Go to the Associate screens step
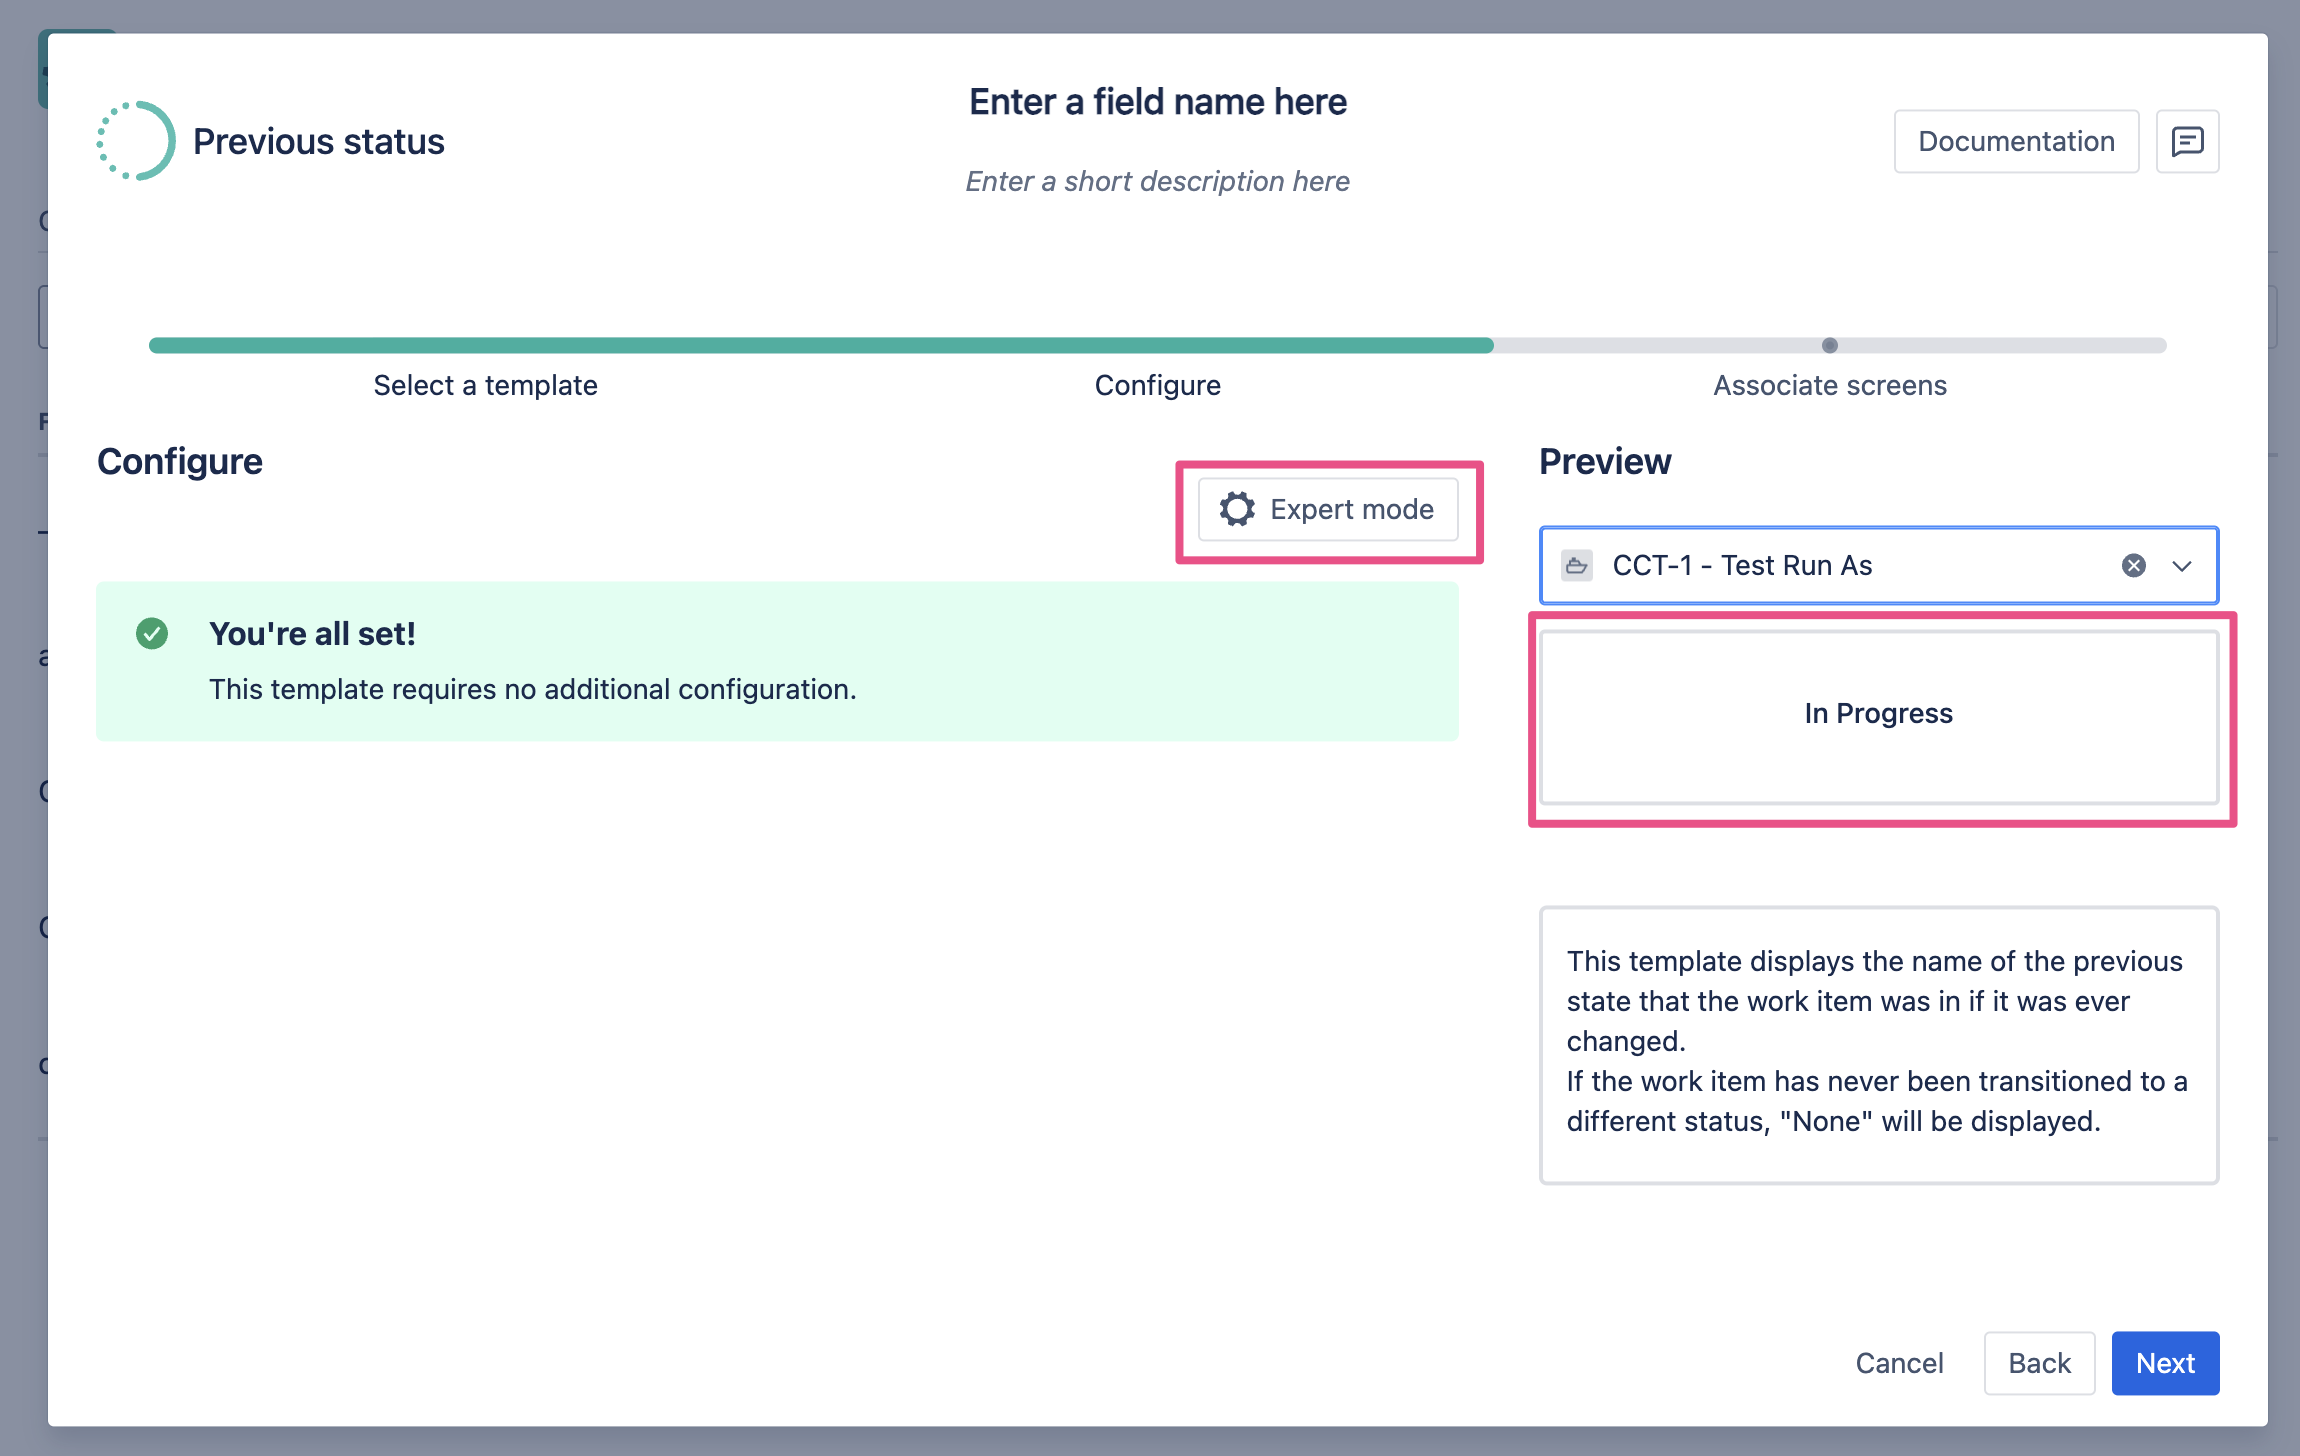Image resolution: width=2300 pixels, height=1456 pixels. 1829,385
